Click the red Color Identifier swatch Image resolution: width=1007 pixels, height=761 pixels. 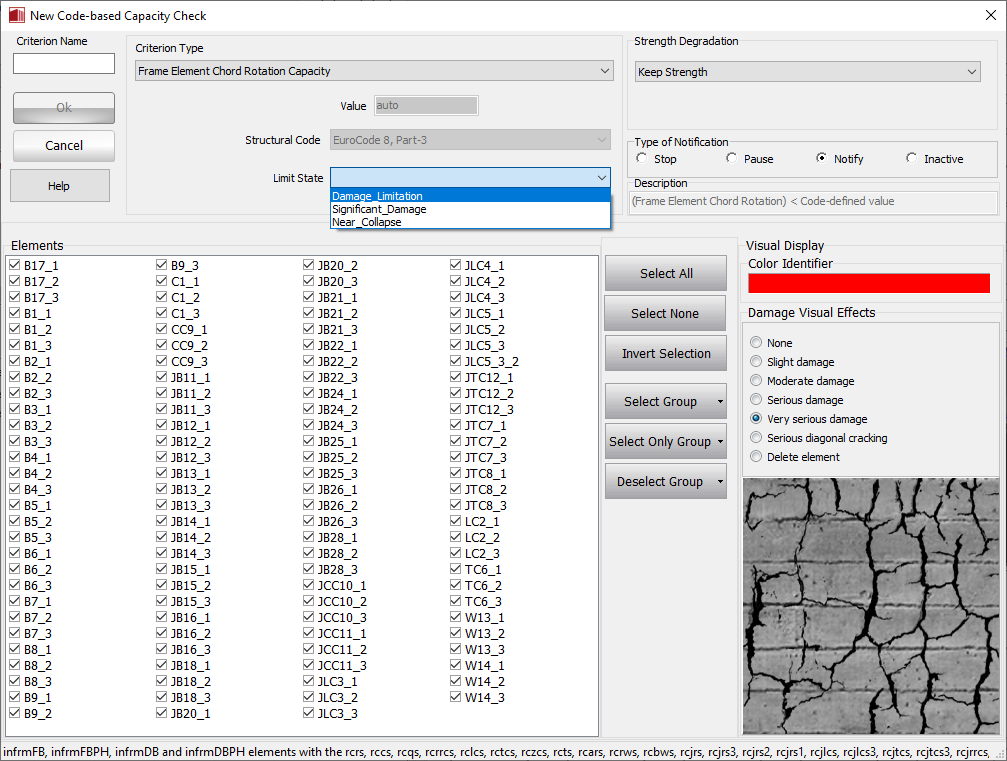[x=868, y=283]
